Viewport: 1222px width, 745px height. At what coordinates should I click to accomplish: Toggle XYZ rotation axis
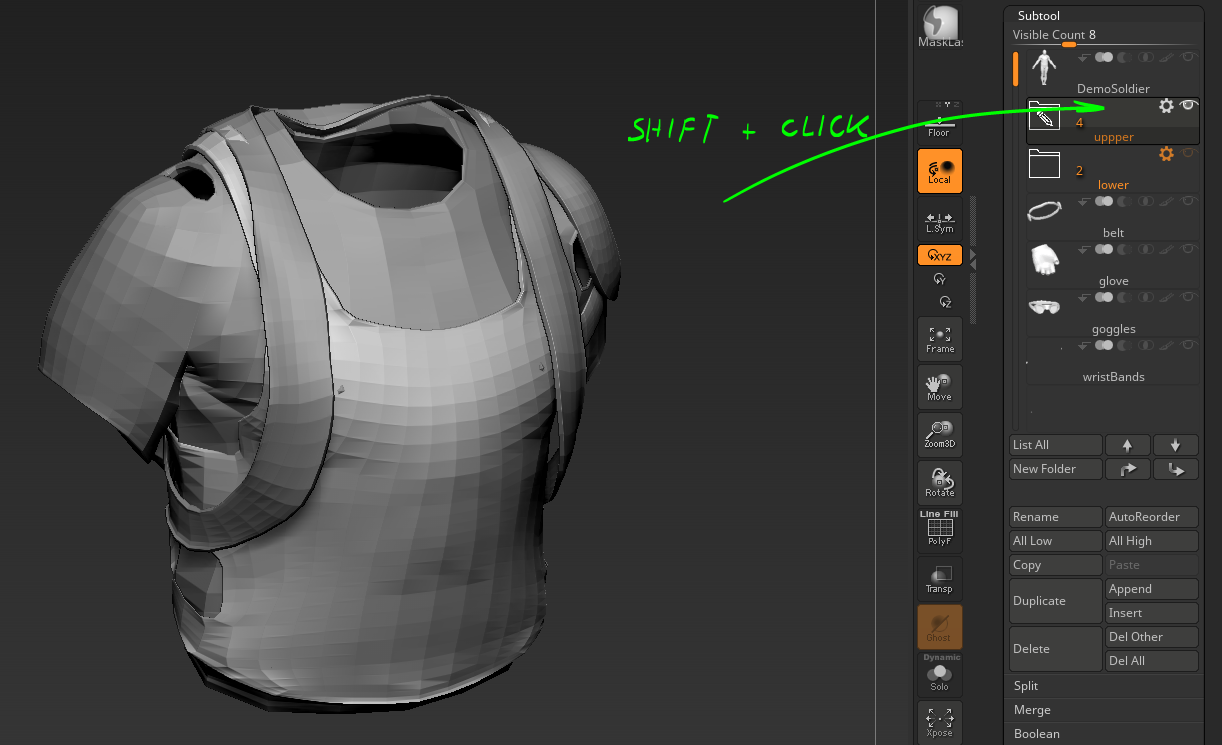939,256
